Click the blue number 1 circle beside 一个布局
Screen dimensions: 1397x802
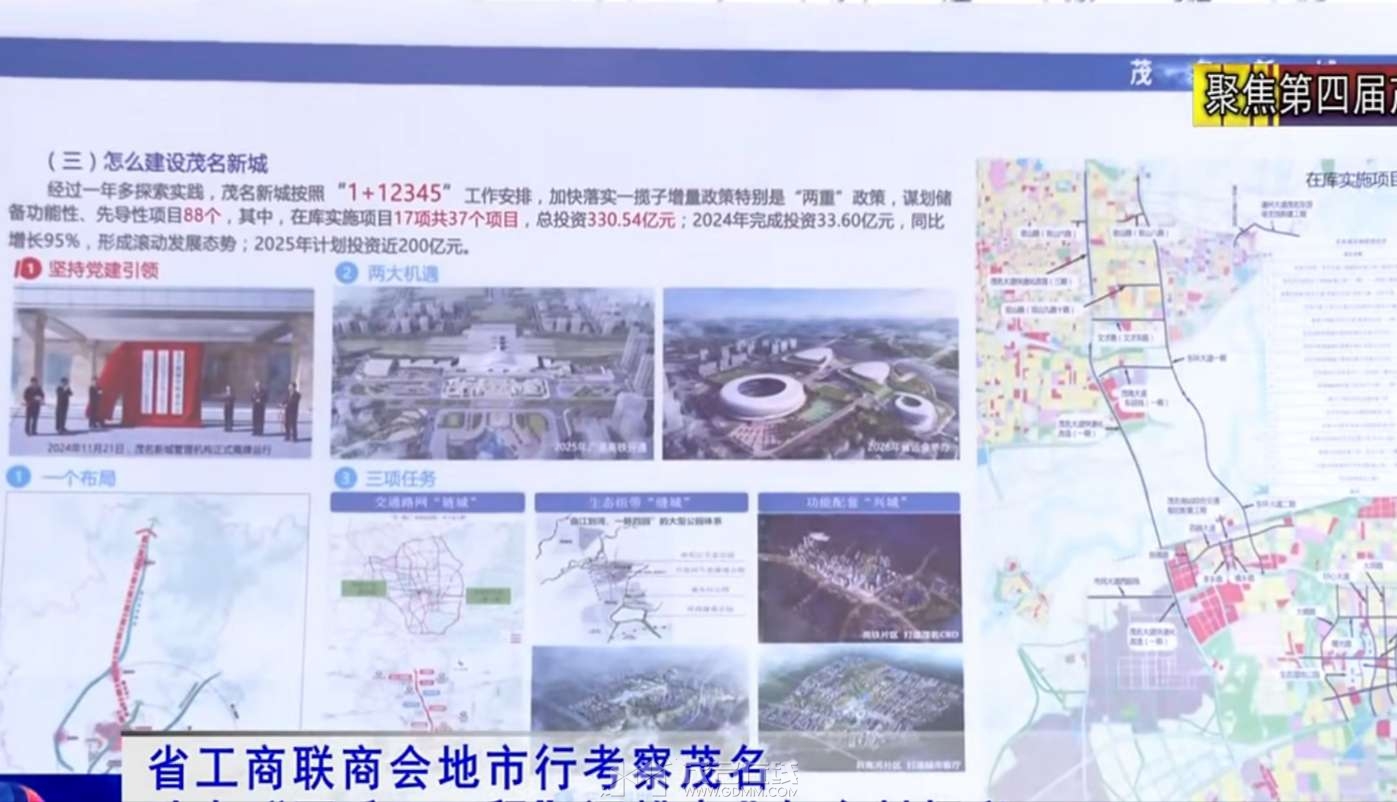18,478
